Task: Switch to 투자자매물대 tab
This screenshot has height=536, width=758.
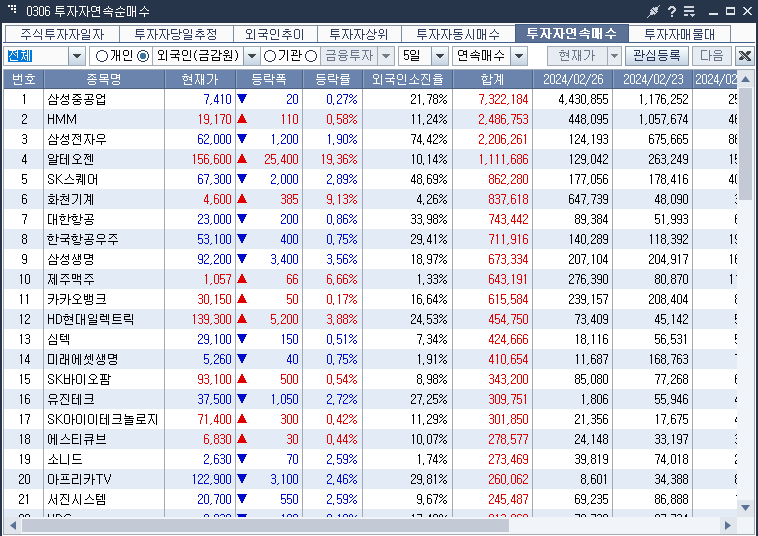Action: pyautogui.click(x=679, y=34)
